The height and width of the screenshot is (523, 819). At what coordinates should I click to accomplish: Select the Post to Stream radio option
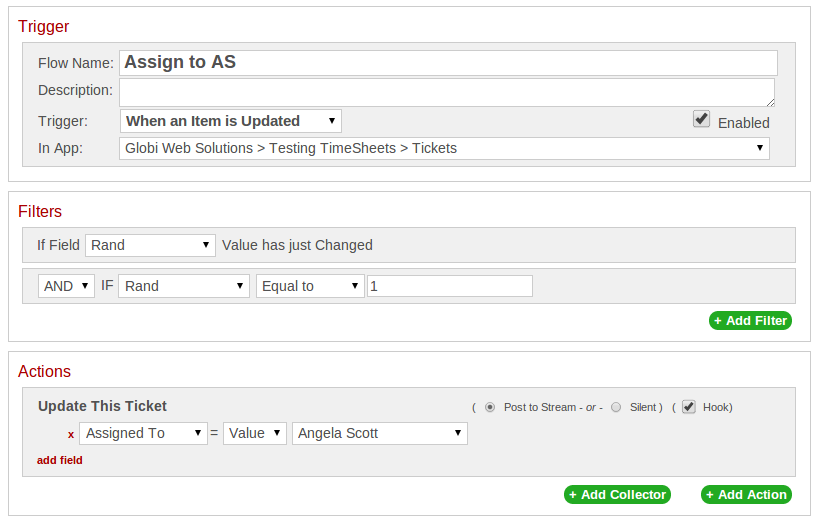coord(490,407)
